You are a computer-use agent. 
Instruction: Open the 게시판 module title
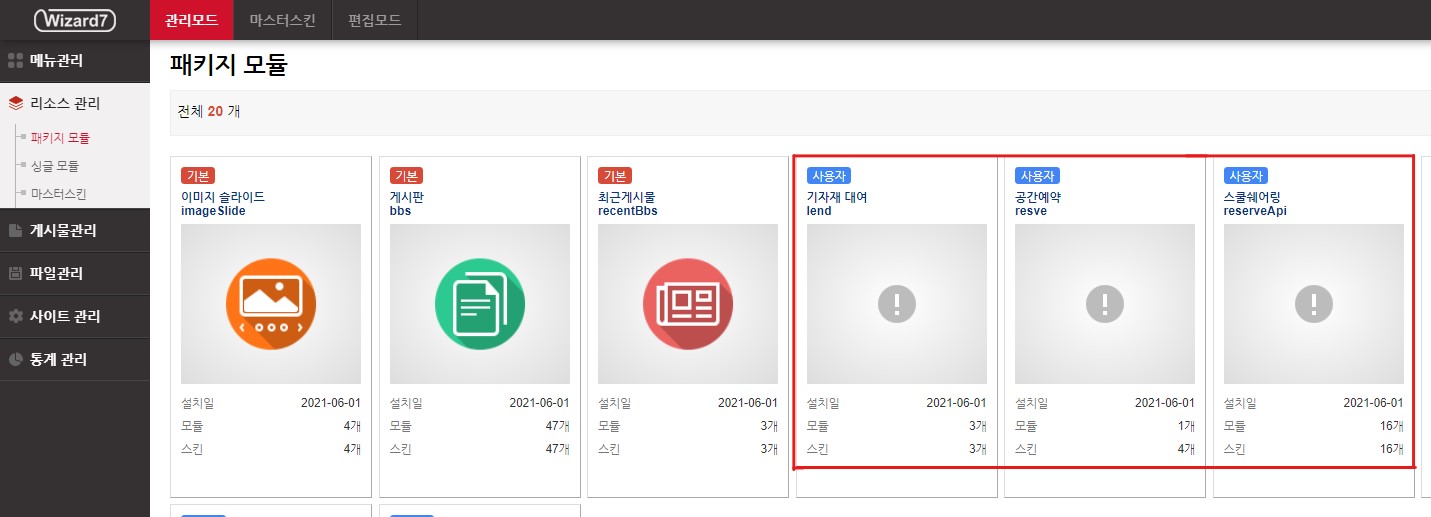click(x=409, y=197)
